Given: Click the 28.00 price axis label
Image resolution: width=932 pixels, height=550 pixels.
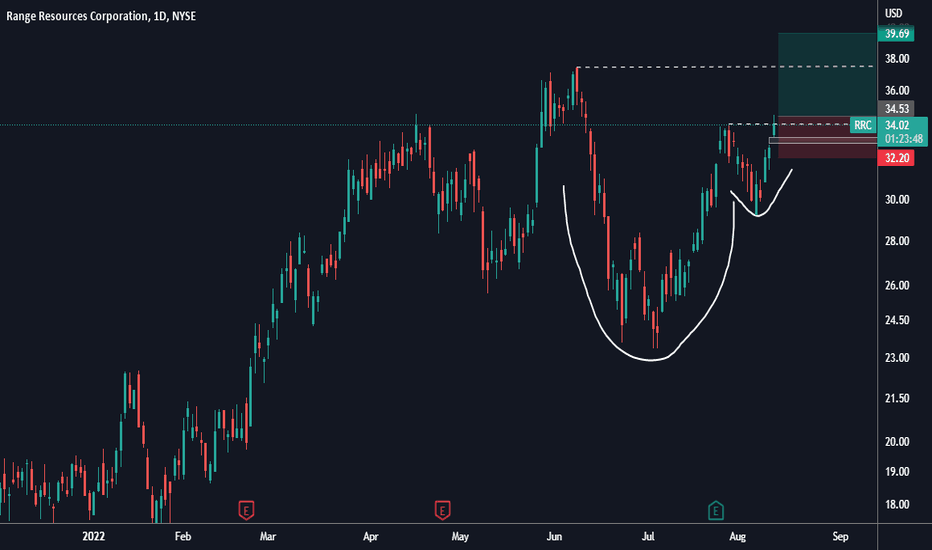Looking at the screenshot, I should tap(897, 241).
